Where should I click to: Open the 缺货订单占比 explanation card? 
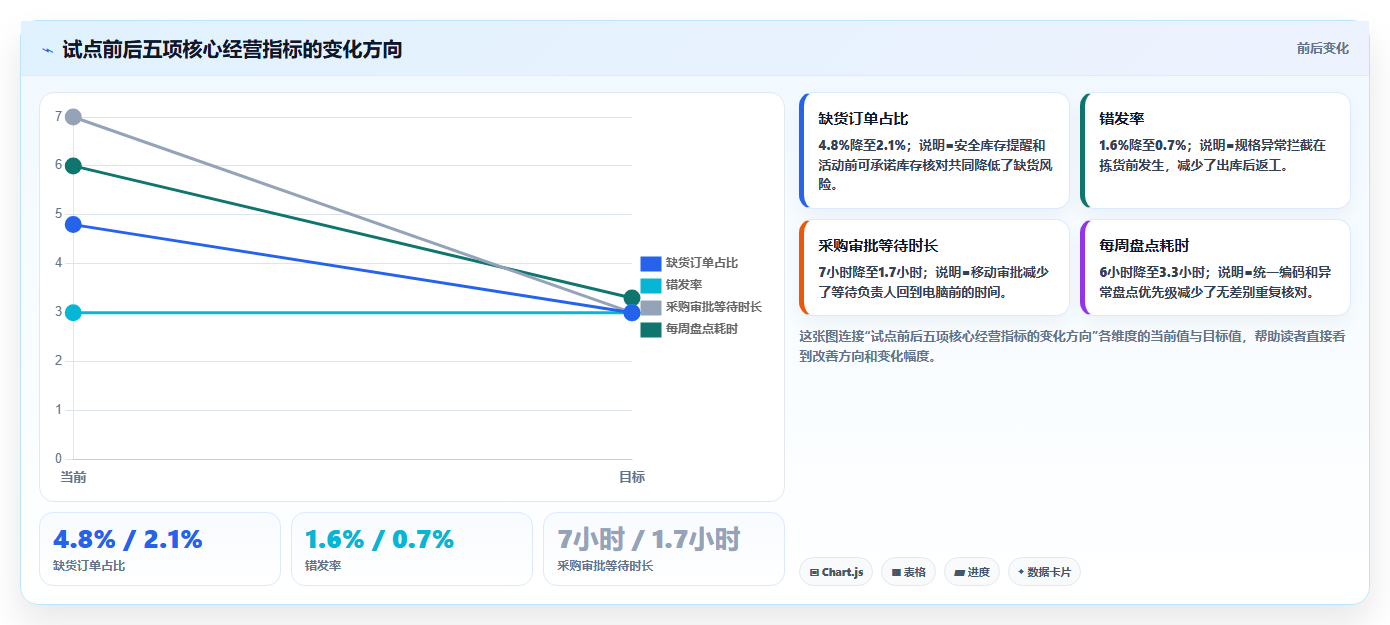pos(935,150)
